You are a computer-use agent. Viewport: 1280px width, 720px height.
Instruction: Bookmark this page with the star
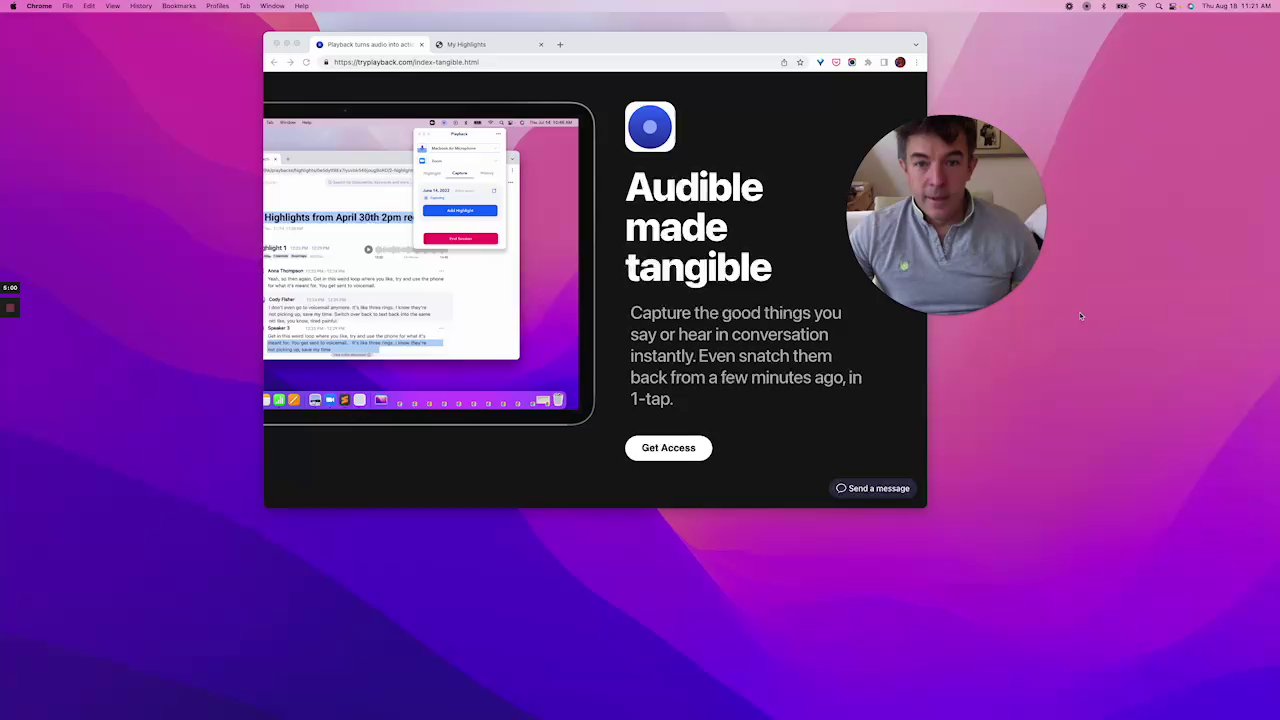(x=800, y=62)
